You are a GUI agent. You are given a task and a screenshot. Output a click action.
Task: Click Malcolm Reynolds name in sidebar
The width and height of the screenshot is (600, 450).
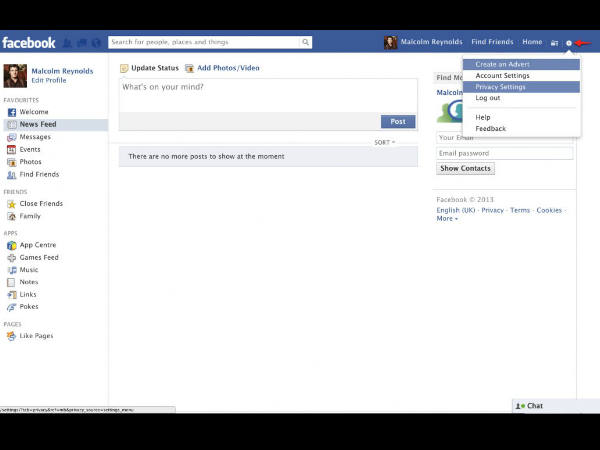pos(62,71)
